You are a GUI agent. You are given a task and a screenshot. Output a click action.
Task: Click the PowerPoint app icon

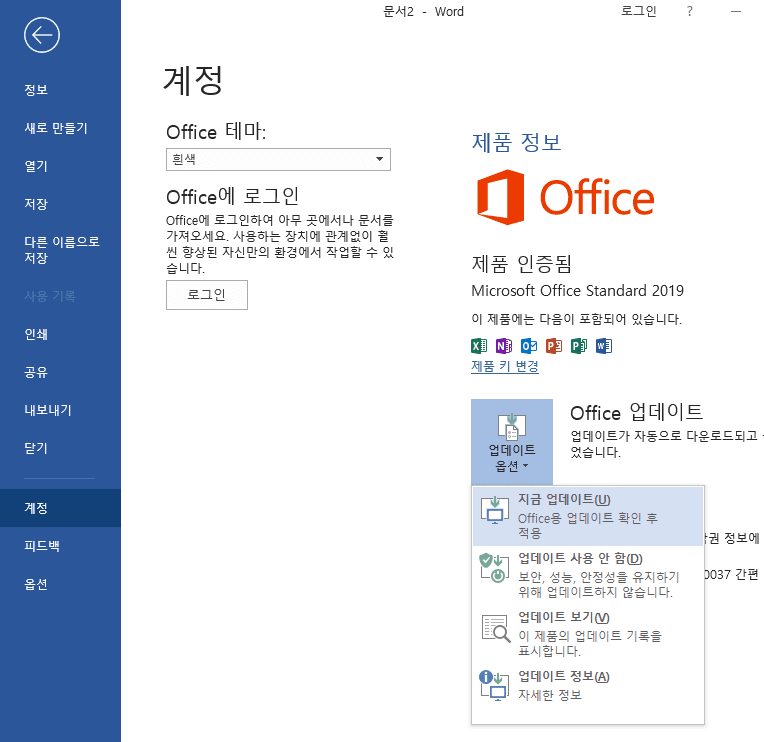(554, 346)
